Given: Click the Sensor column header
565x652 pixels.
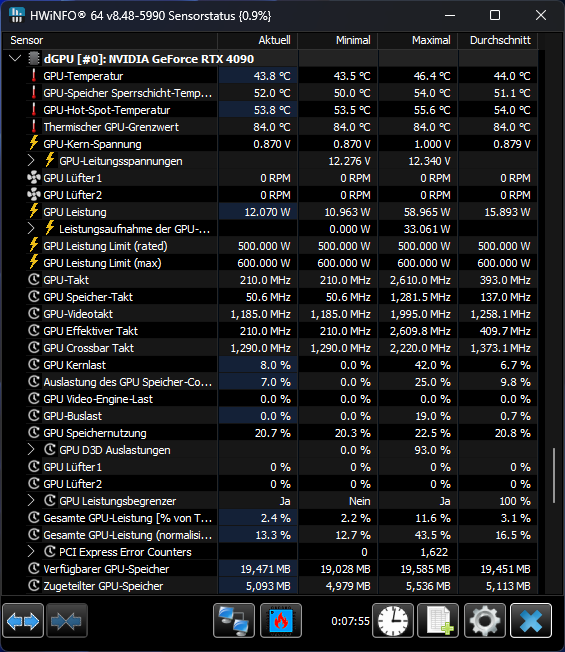Looking at the screenshot, I should pos(110,40).
